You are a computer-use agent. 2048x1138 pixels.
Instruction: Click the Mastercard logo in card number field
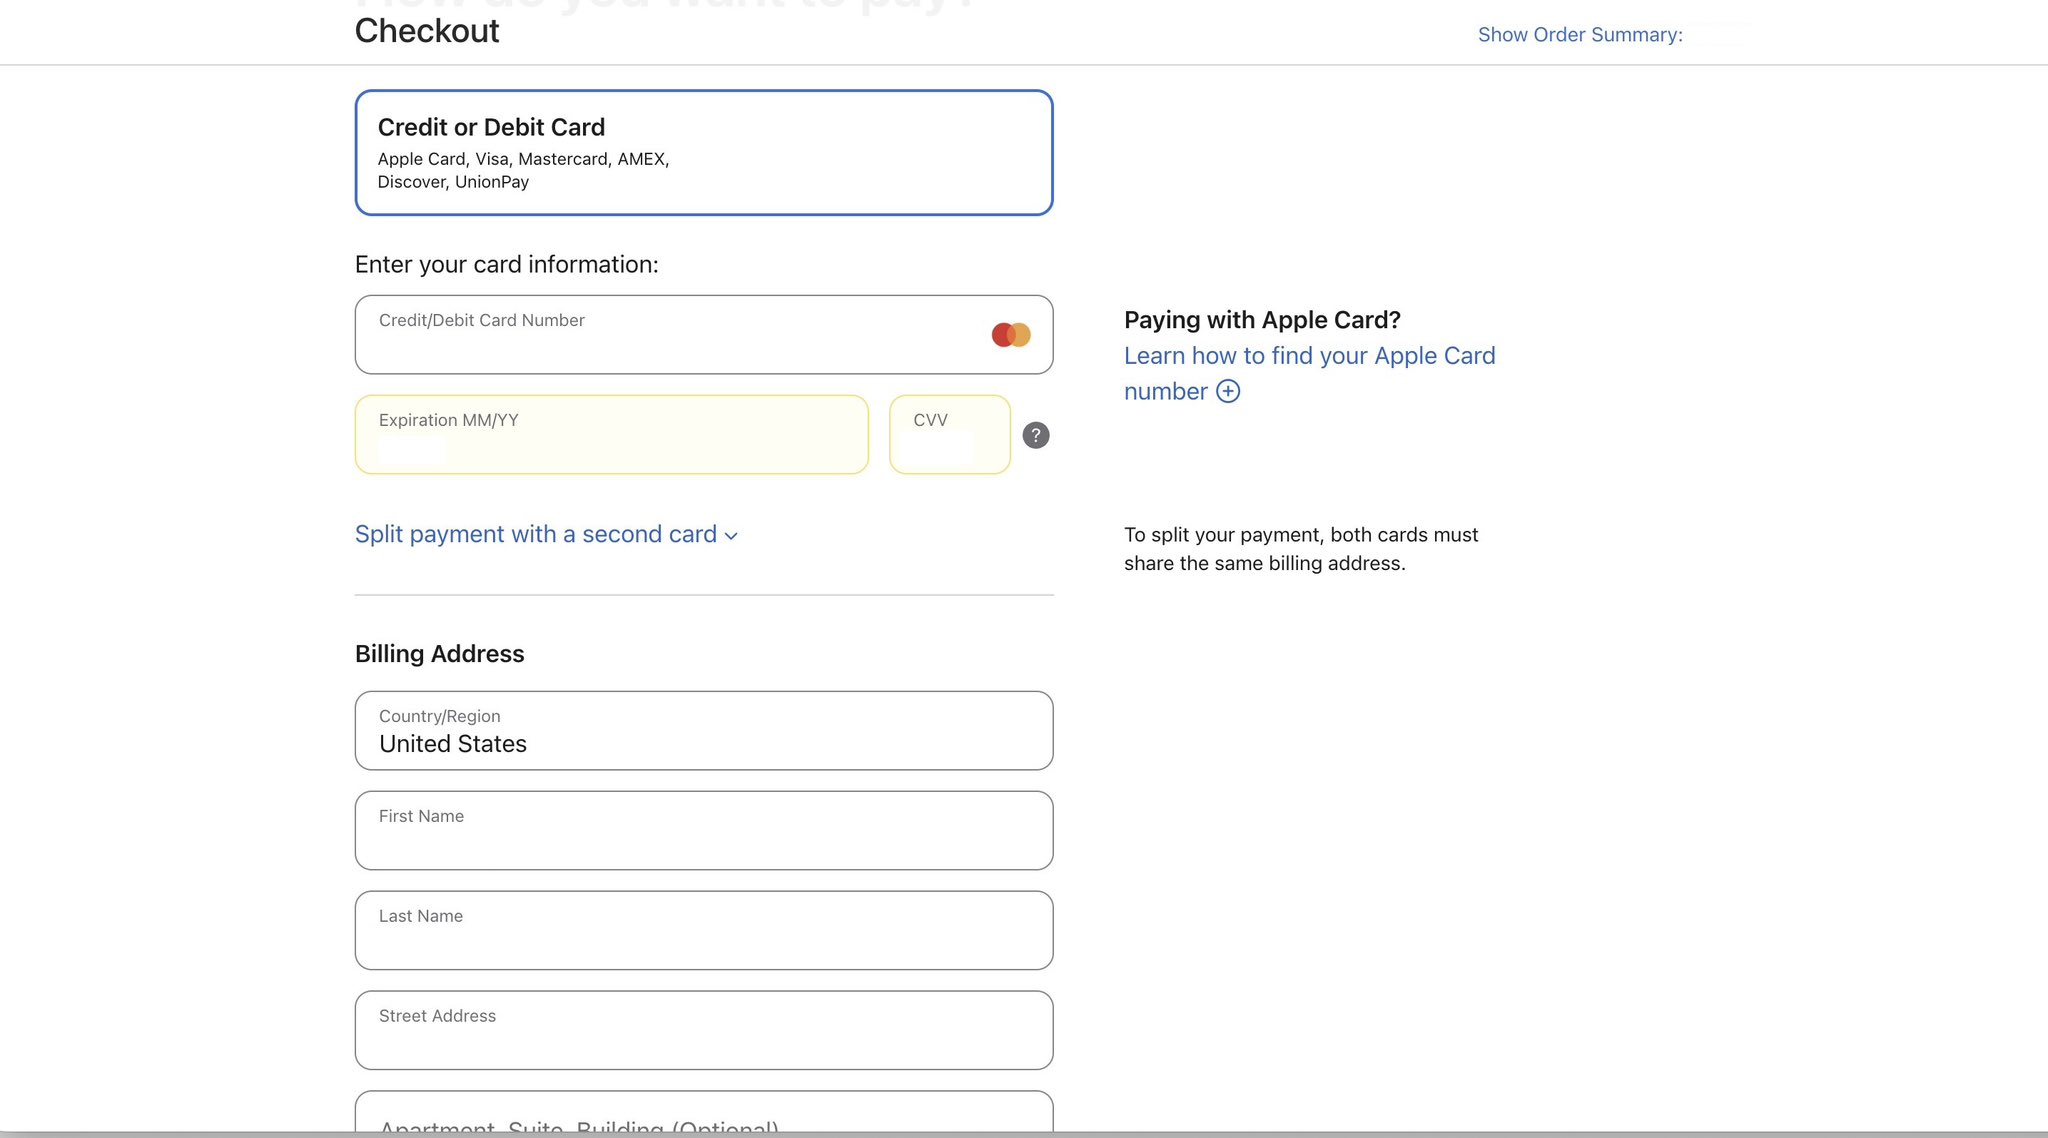(x=1011, y=335)
